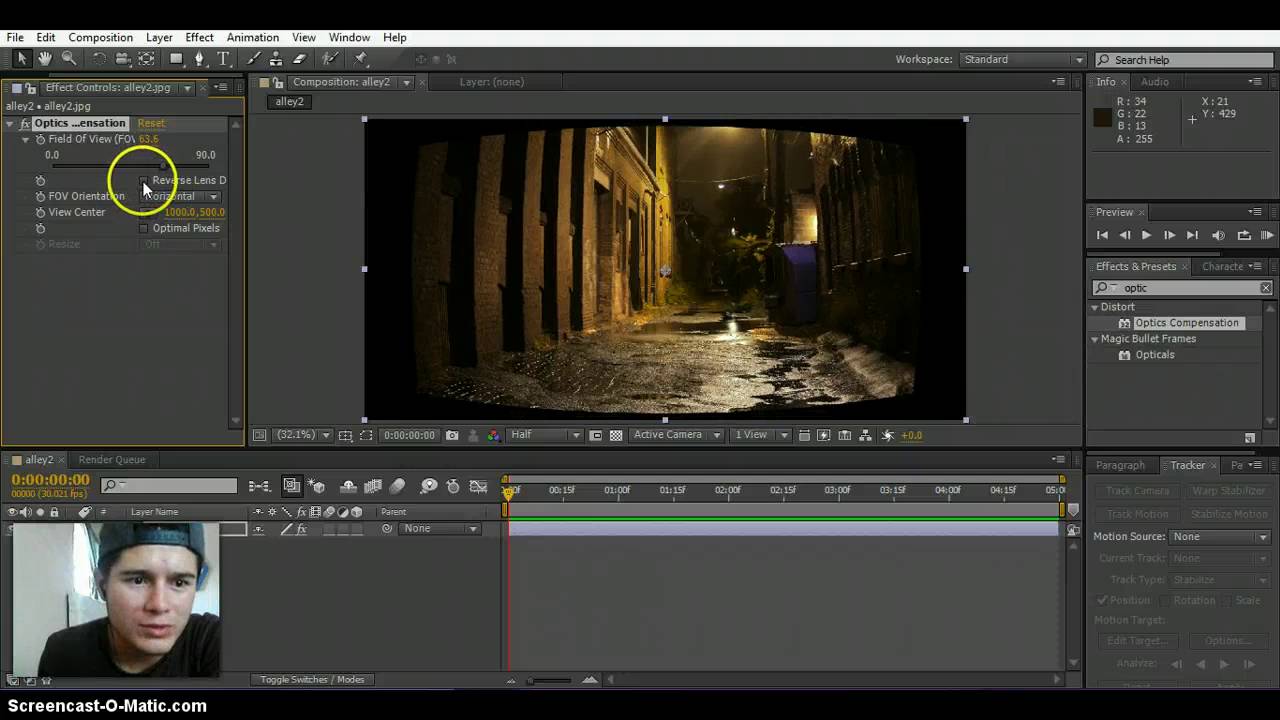Open the Parent None dropdown

[439, 528]
